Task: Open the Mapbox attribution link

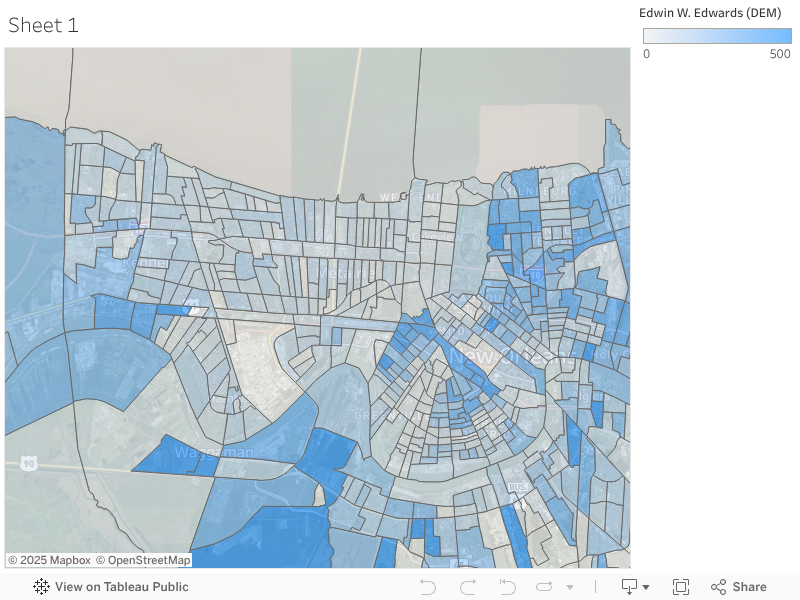Action: point(49,560)
